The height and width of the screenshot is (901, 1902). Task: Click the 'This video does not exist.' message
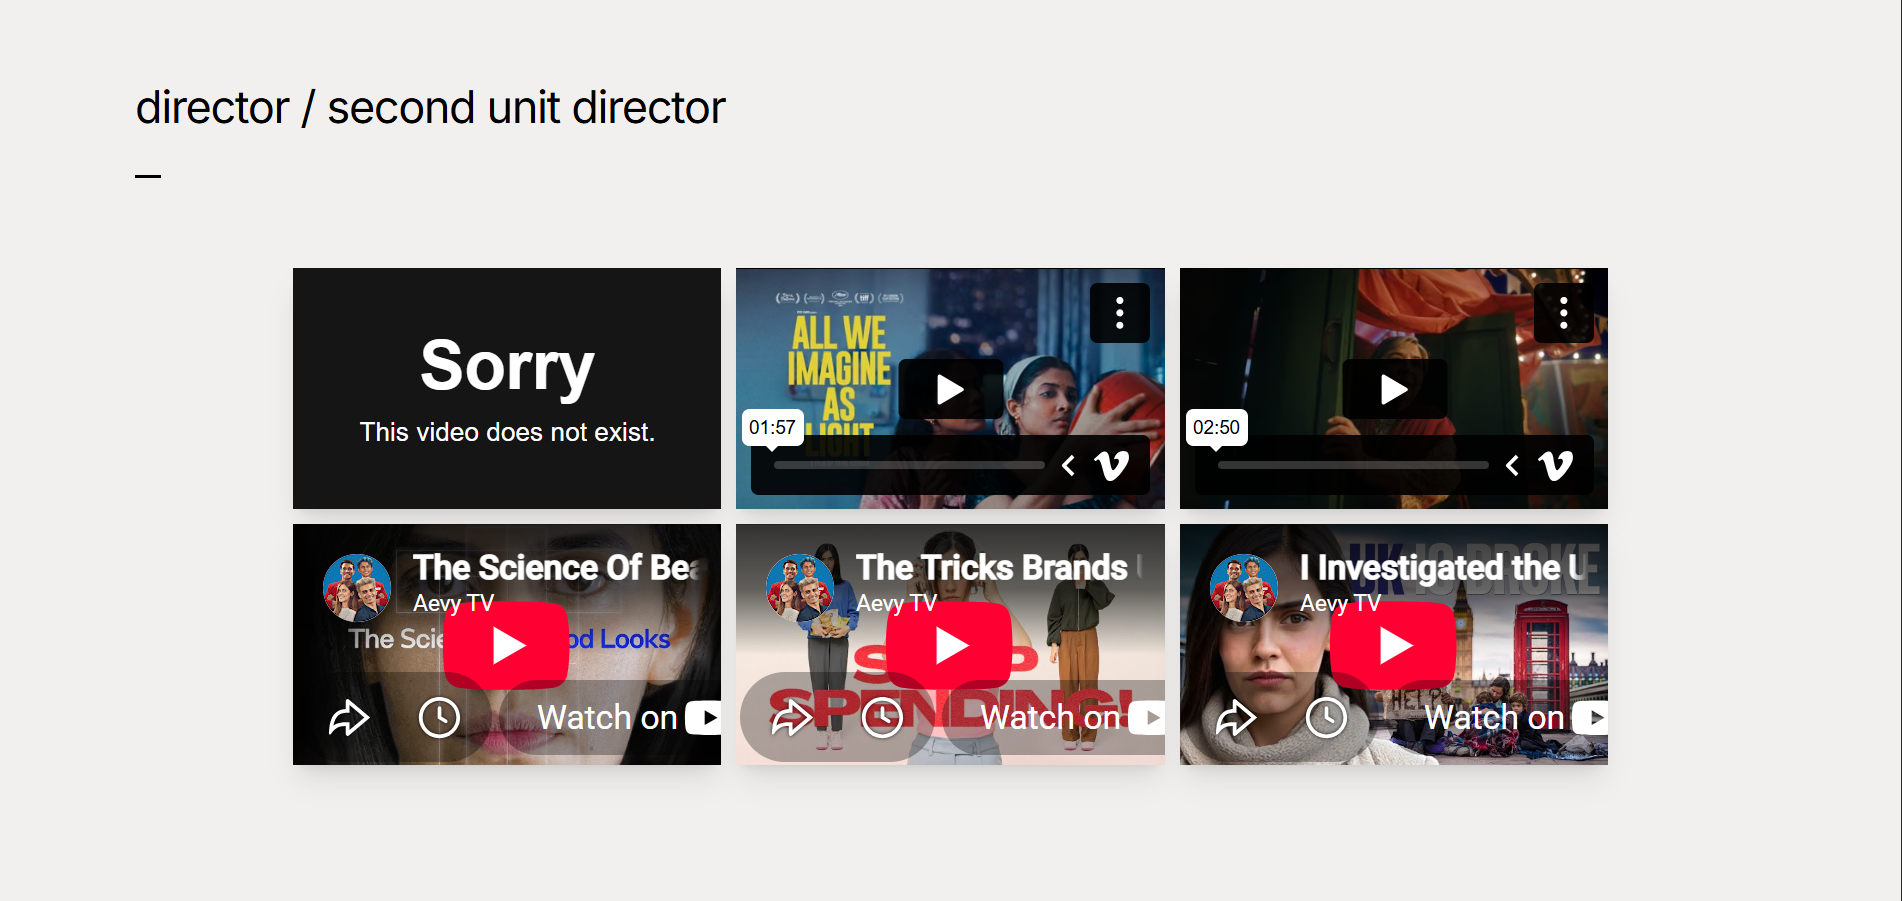(507, 432)
